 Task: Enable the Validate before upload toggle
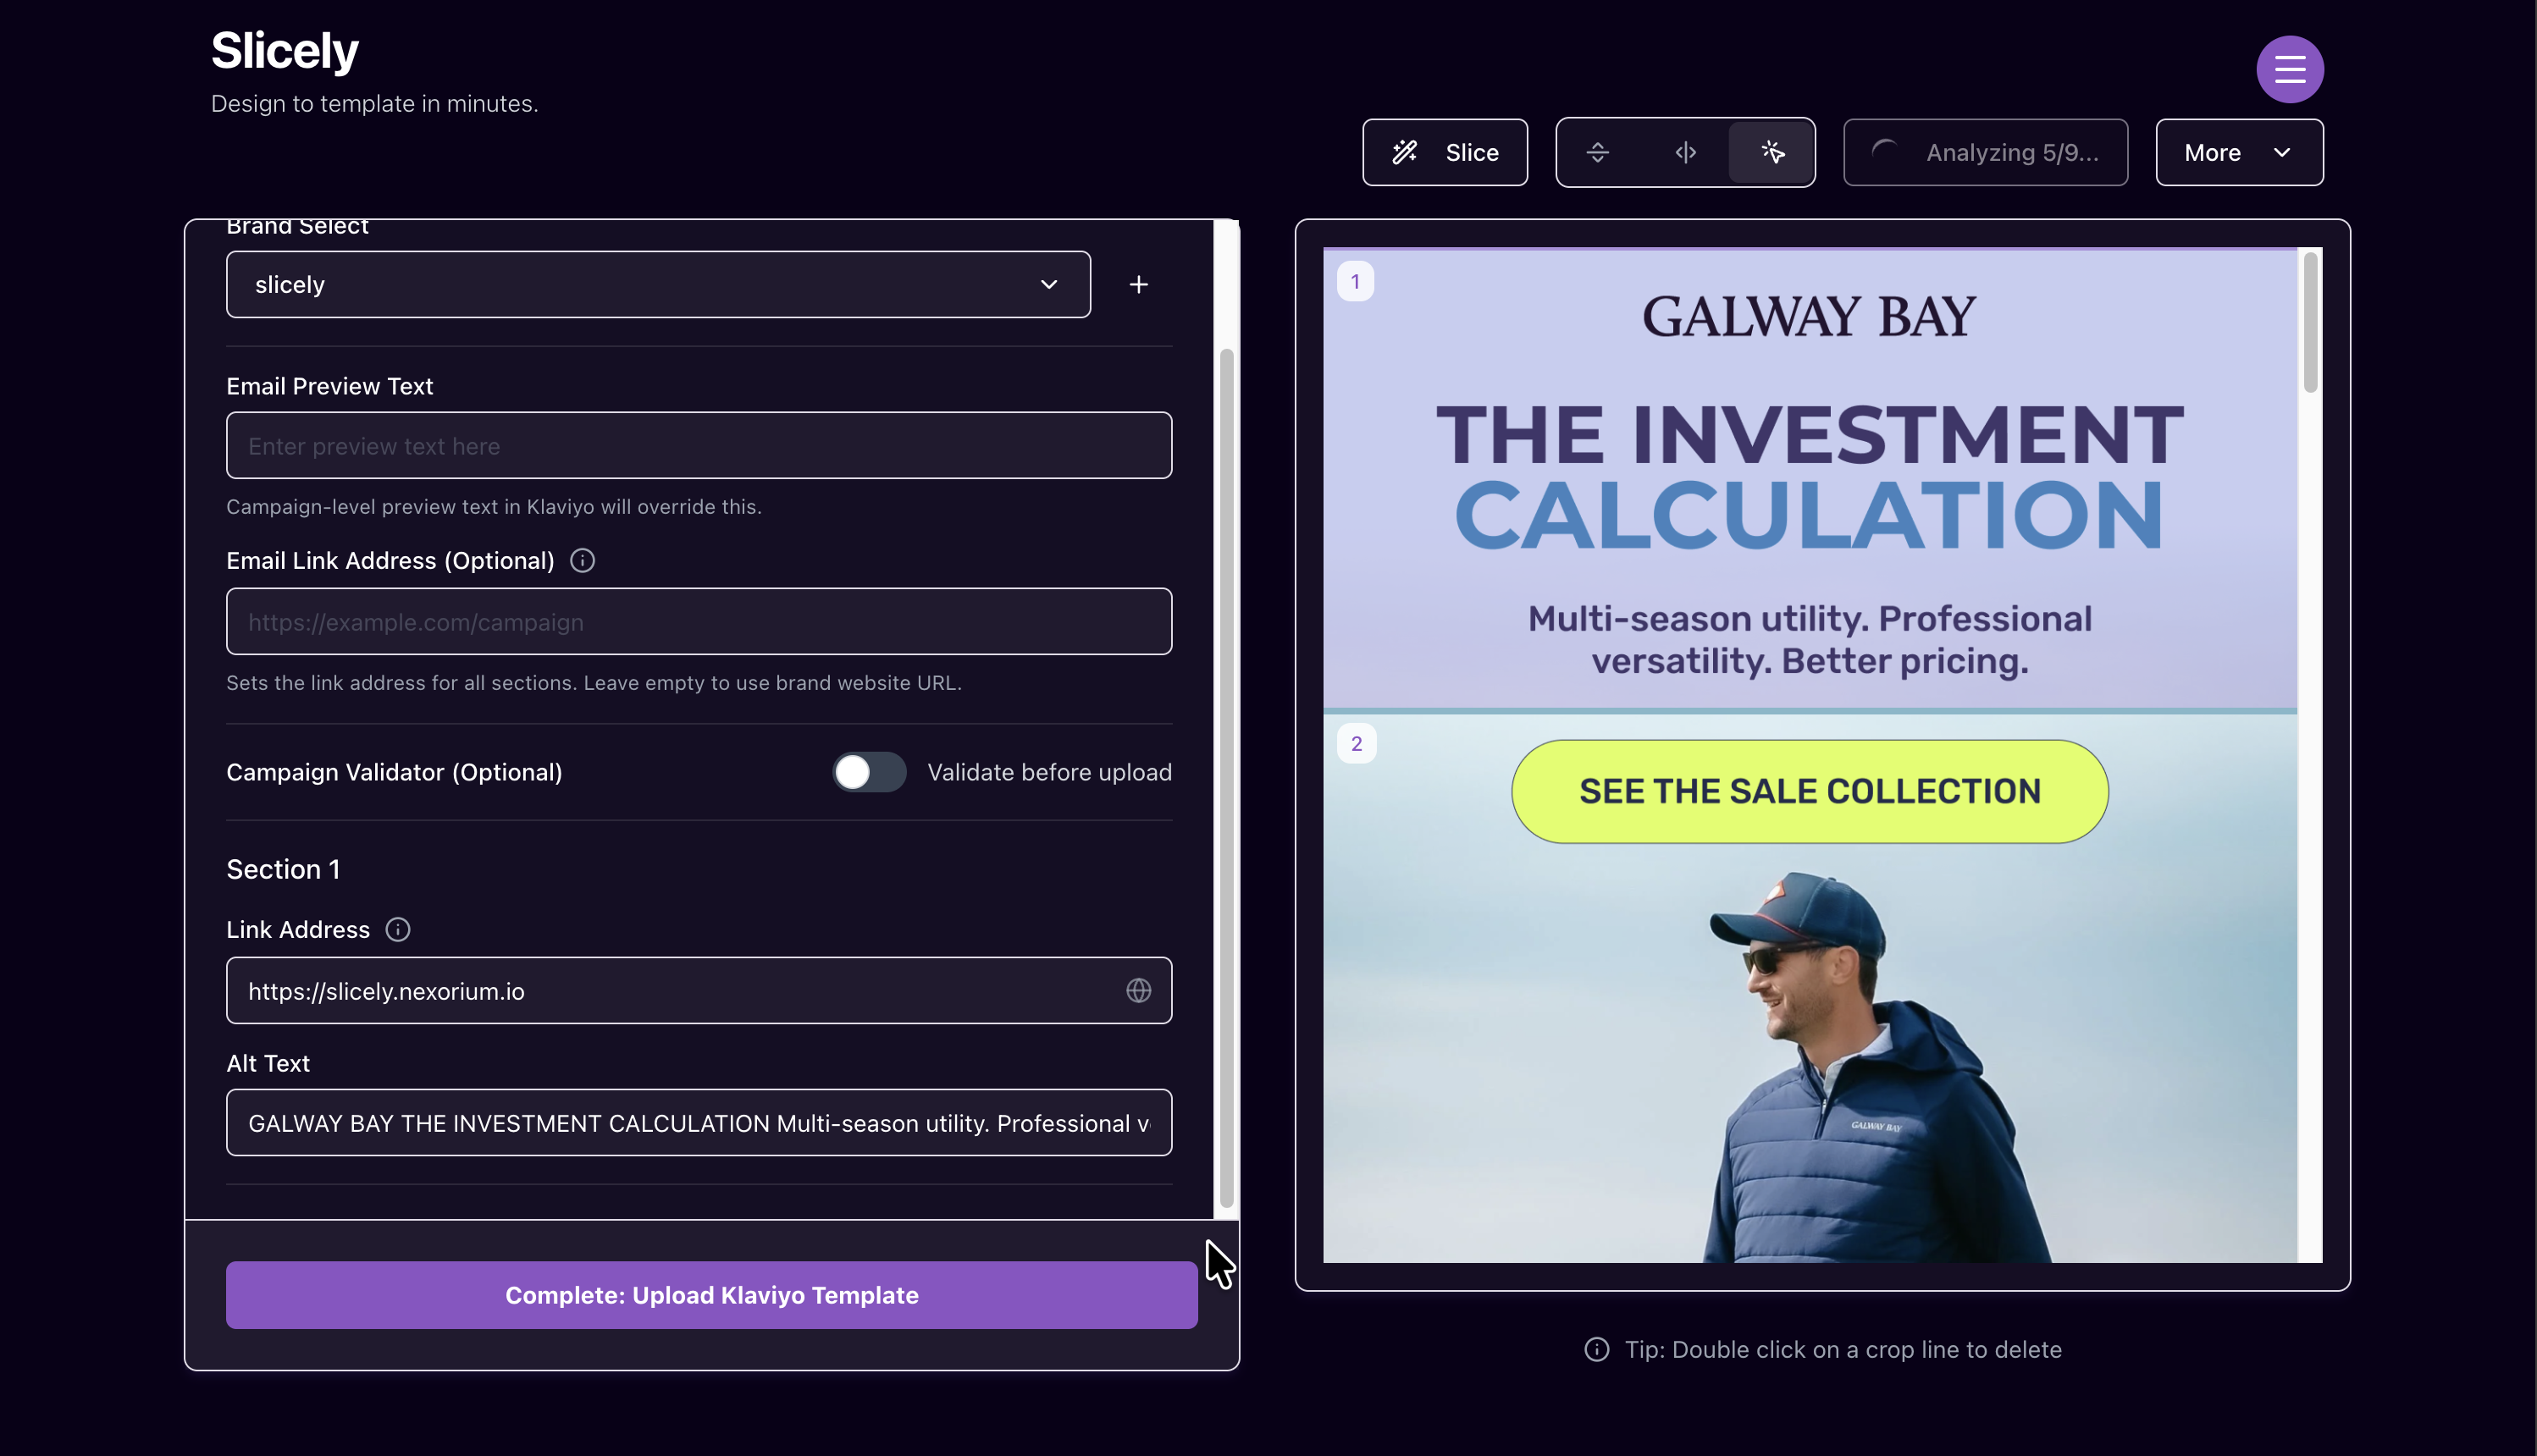pyautogui.click(x=868, y=772)
